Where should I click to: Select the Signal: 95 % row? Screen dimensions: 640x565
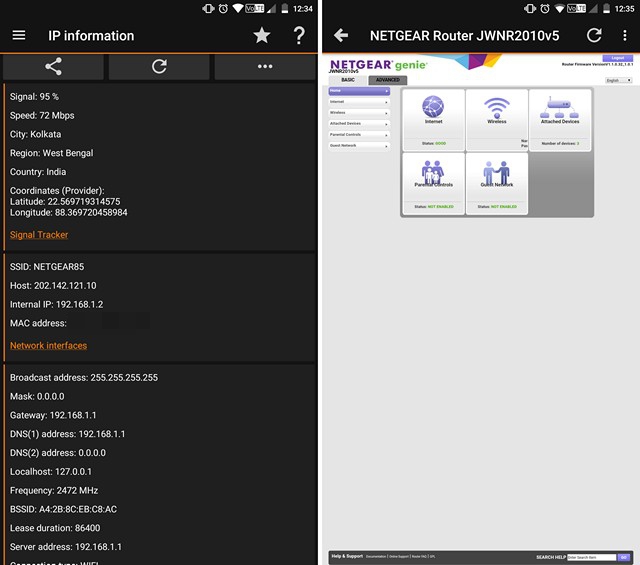coord(34,97)
